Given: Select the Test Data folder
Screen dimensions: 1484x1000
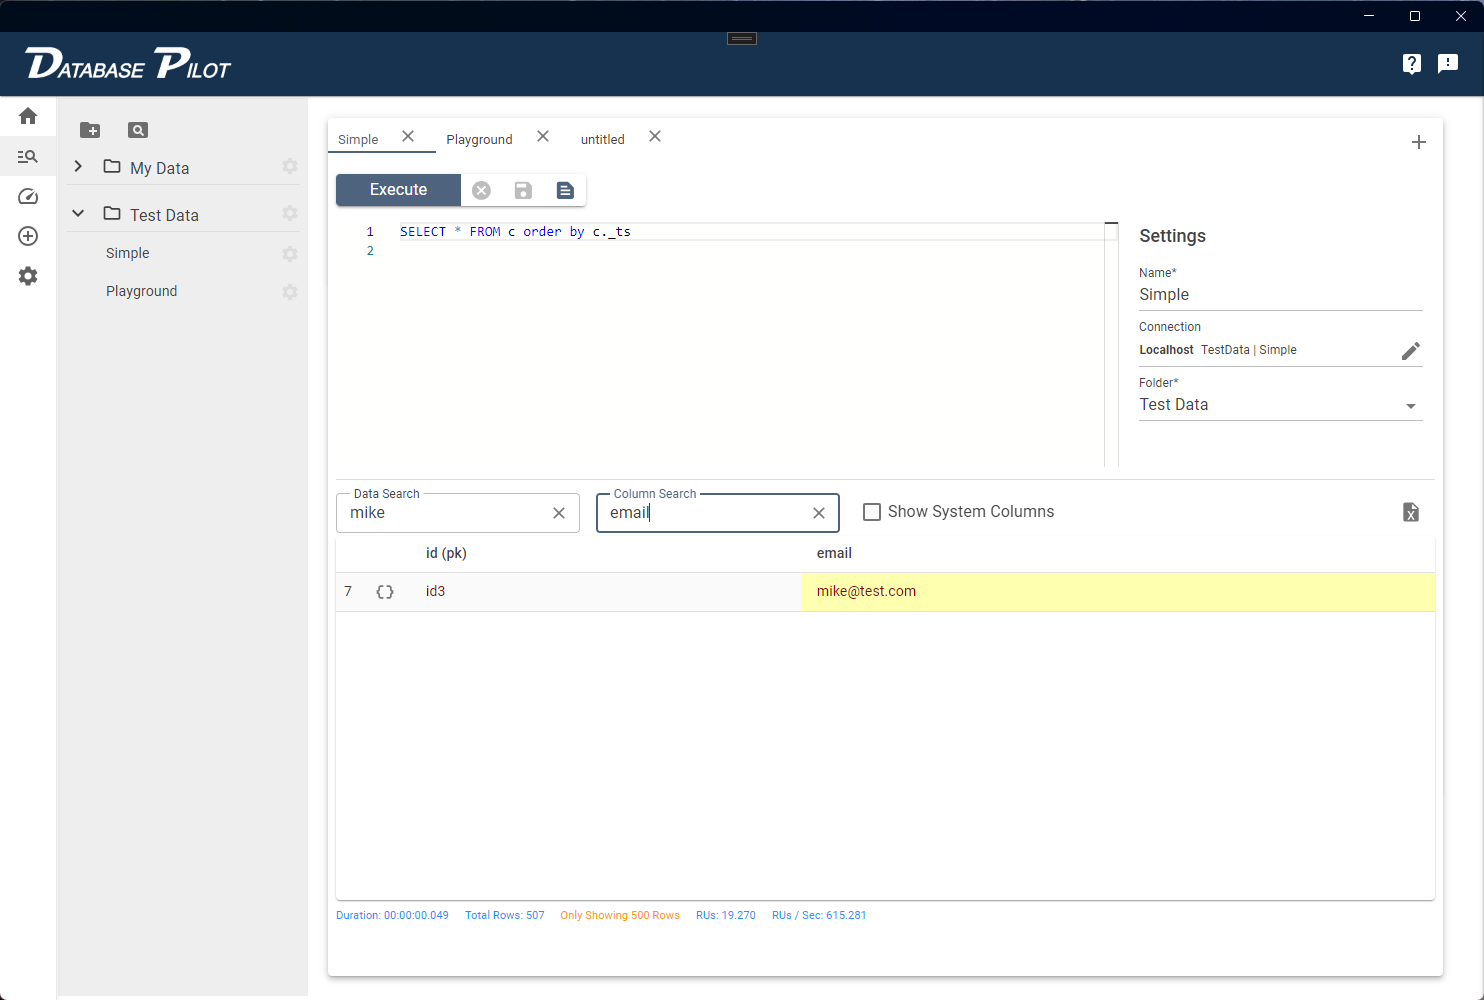Looking at the screenshot, I should [164, 215].
